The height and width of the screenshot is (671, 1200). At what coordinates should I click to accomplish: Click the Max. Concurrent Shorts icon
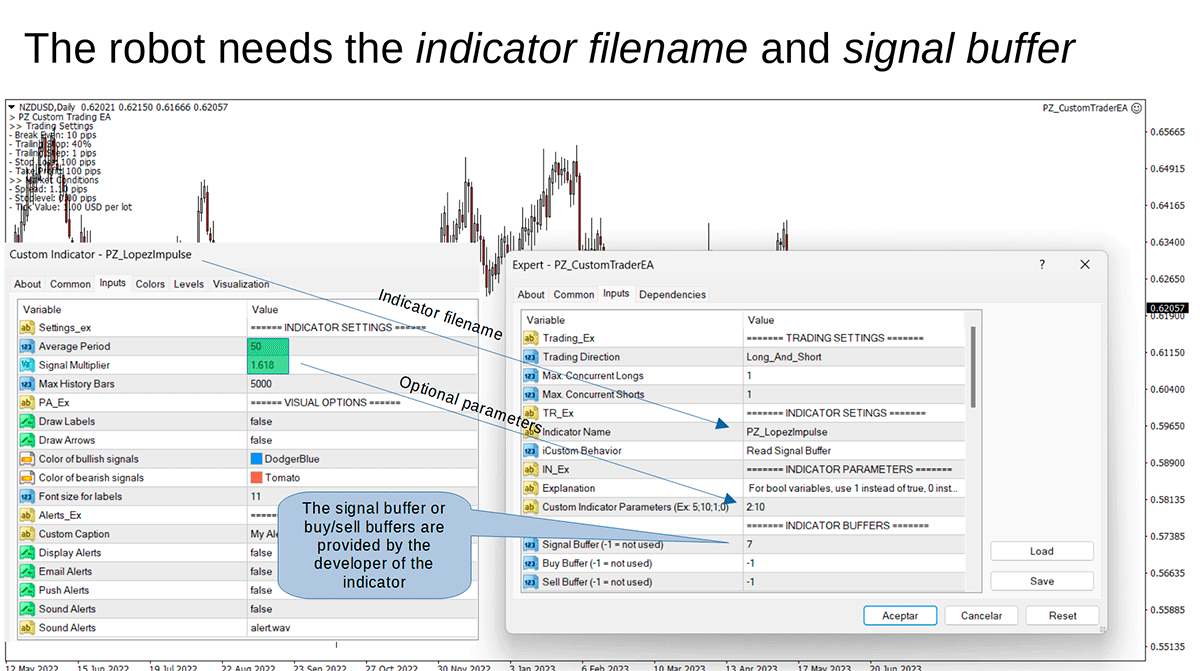[x=531, y=394]
